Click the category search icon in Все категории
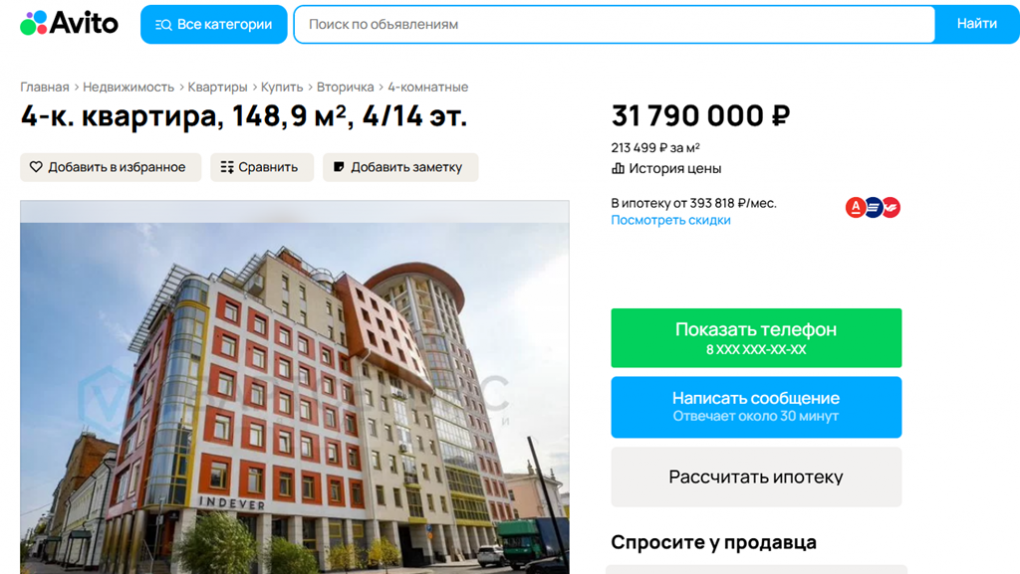This screenshot has width=1020, height=574. 163,25
